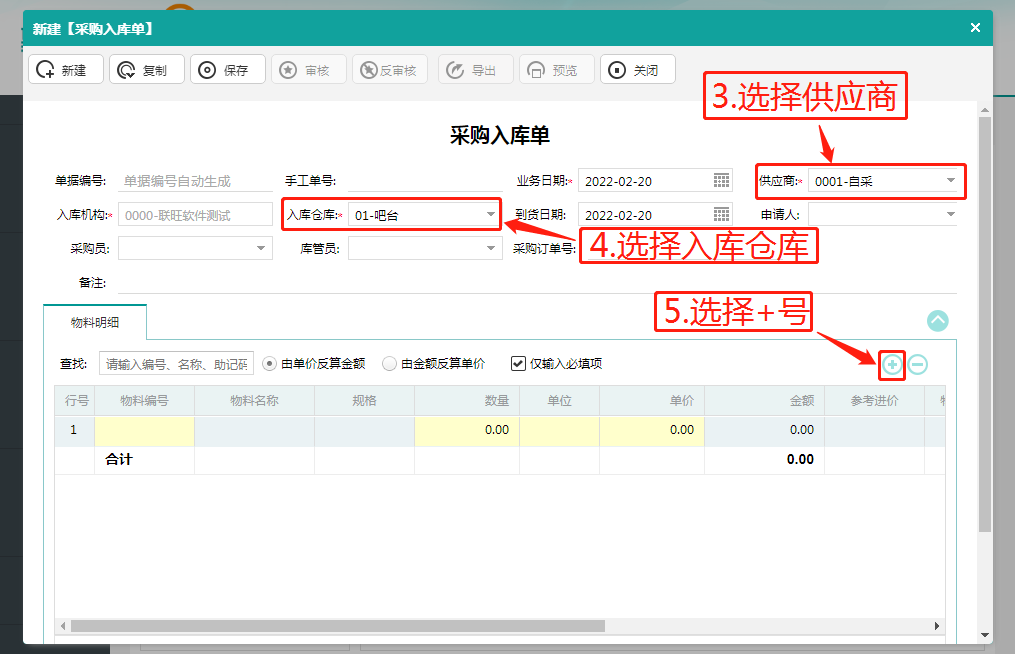
Task: Click the 复制 (Copy) toolbar button
Action: [x=147, y=70]
